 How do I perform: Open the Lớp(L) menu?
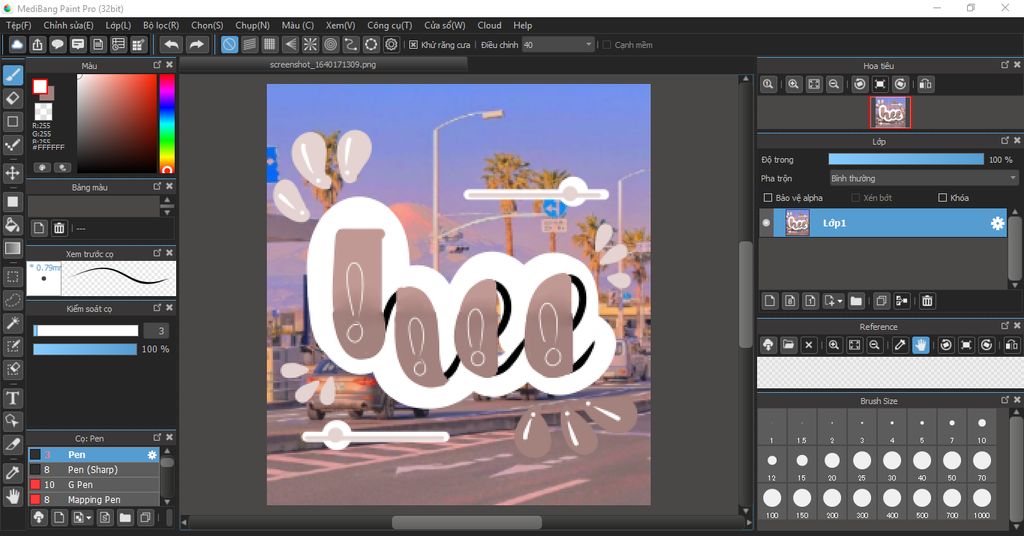click(118, 25)
